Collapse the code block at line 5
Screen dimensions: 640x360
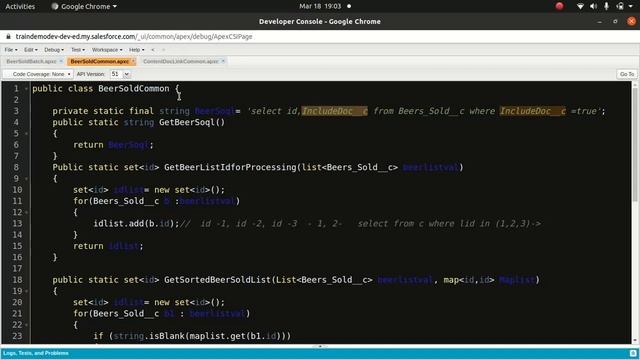pyautogui.click(x=27, y=133)
